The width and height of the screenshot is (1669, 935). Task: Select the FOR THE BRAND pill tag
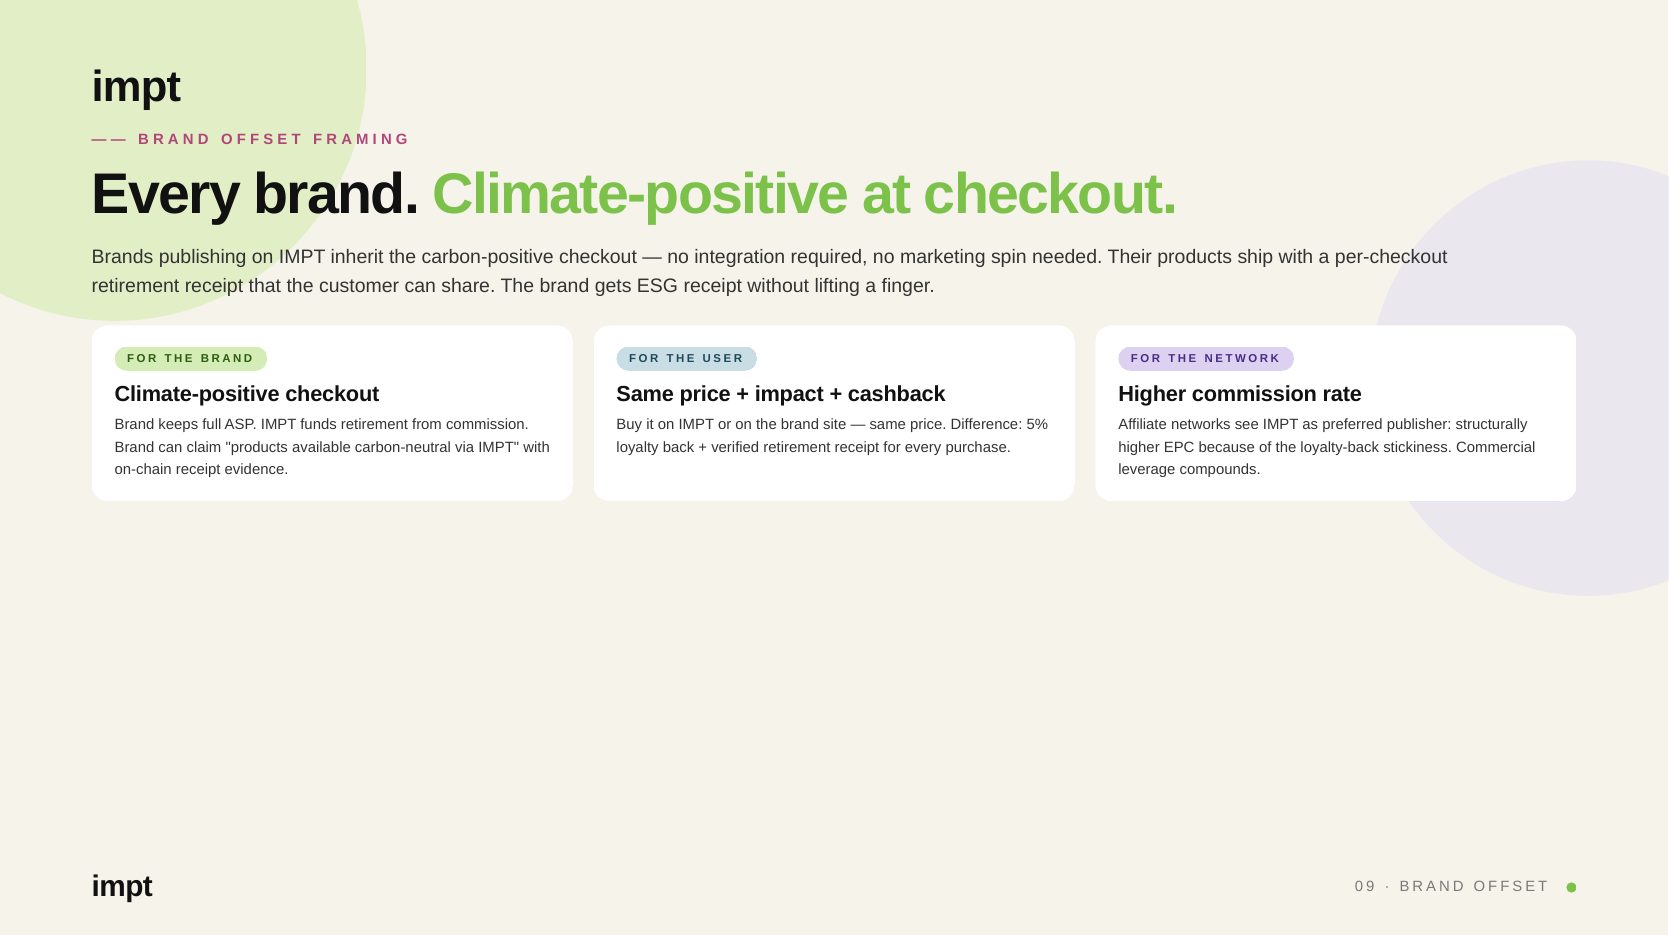191,358
